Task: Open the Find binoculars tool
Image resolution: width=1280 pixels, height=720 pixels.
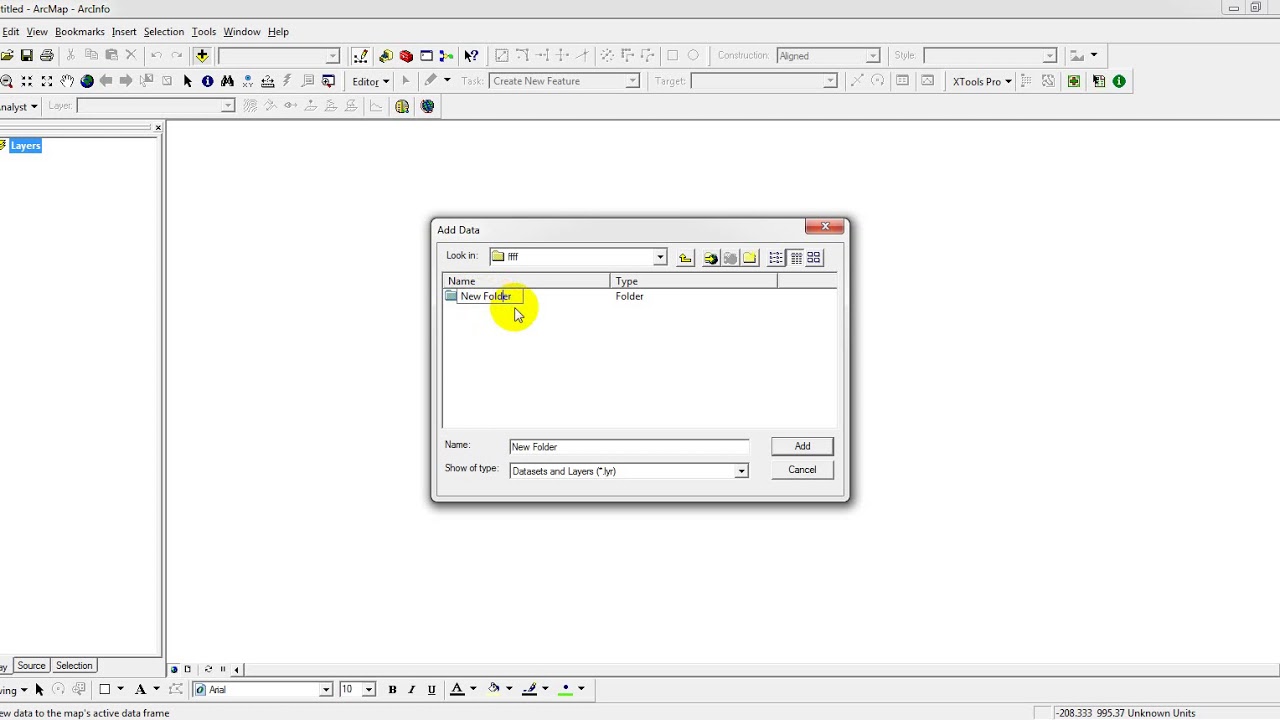Action: 227,81
